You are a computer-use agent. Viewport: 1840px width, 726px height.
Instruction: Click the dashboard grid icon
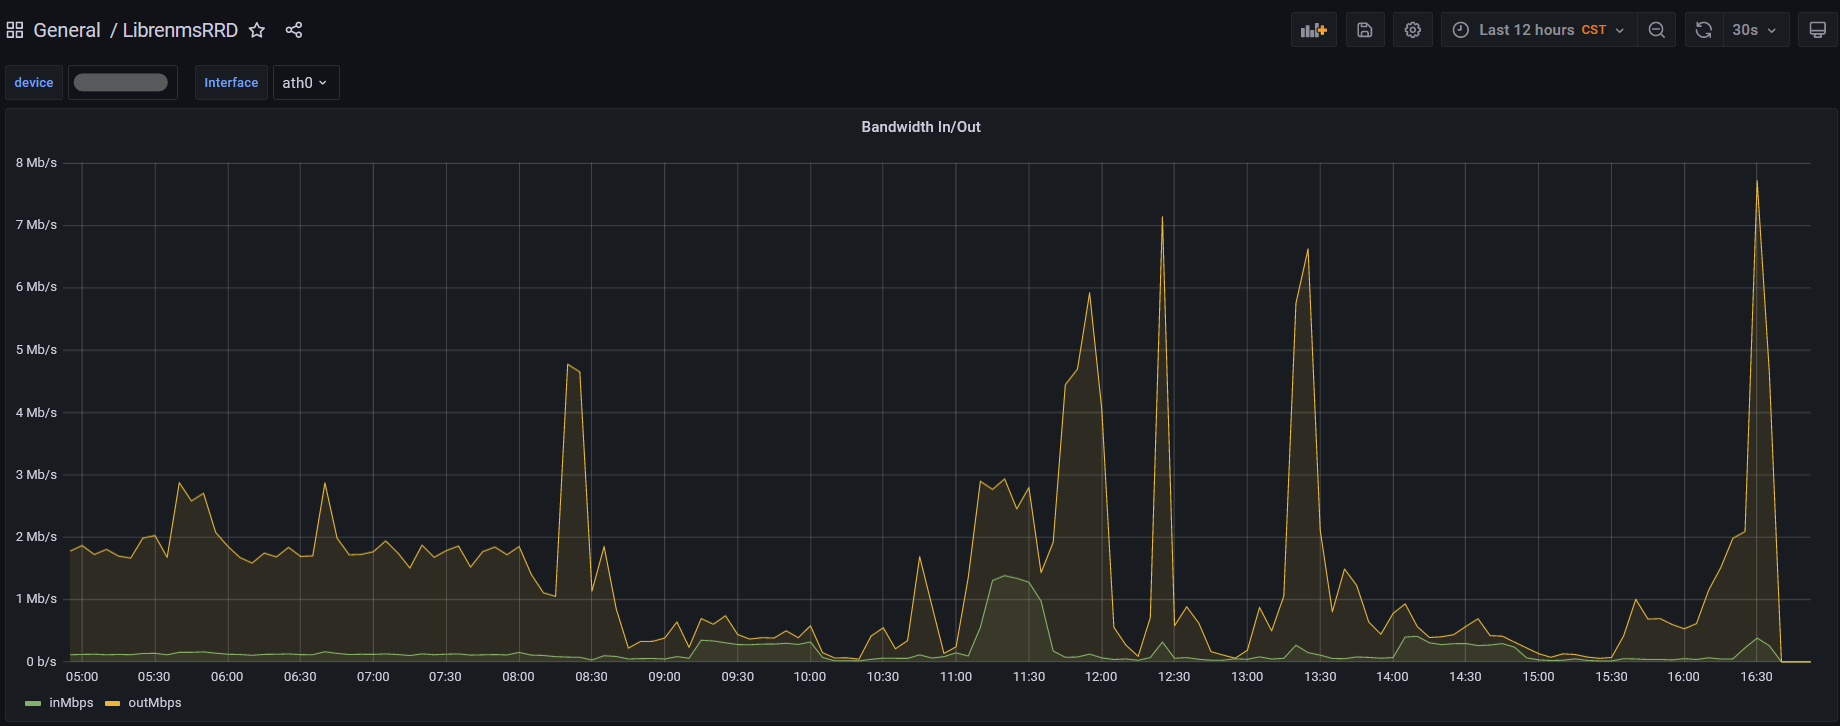pyautogui.click(x=15, y=30)
